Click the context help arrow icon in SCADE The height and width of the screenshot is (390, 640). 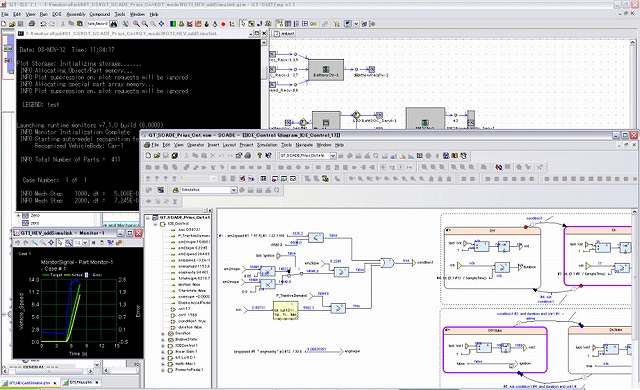point(268,155)
